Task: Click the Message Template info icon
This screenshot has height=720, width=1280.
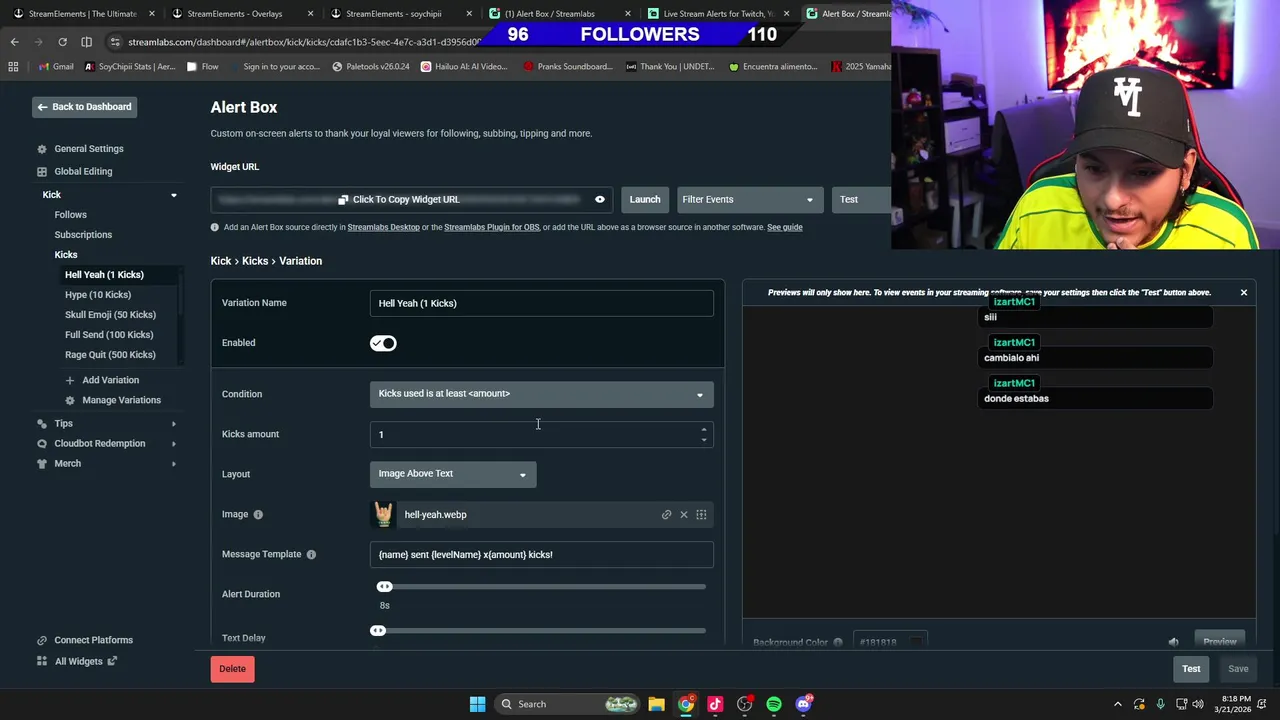Action: pos(311,554)
